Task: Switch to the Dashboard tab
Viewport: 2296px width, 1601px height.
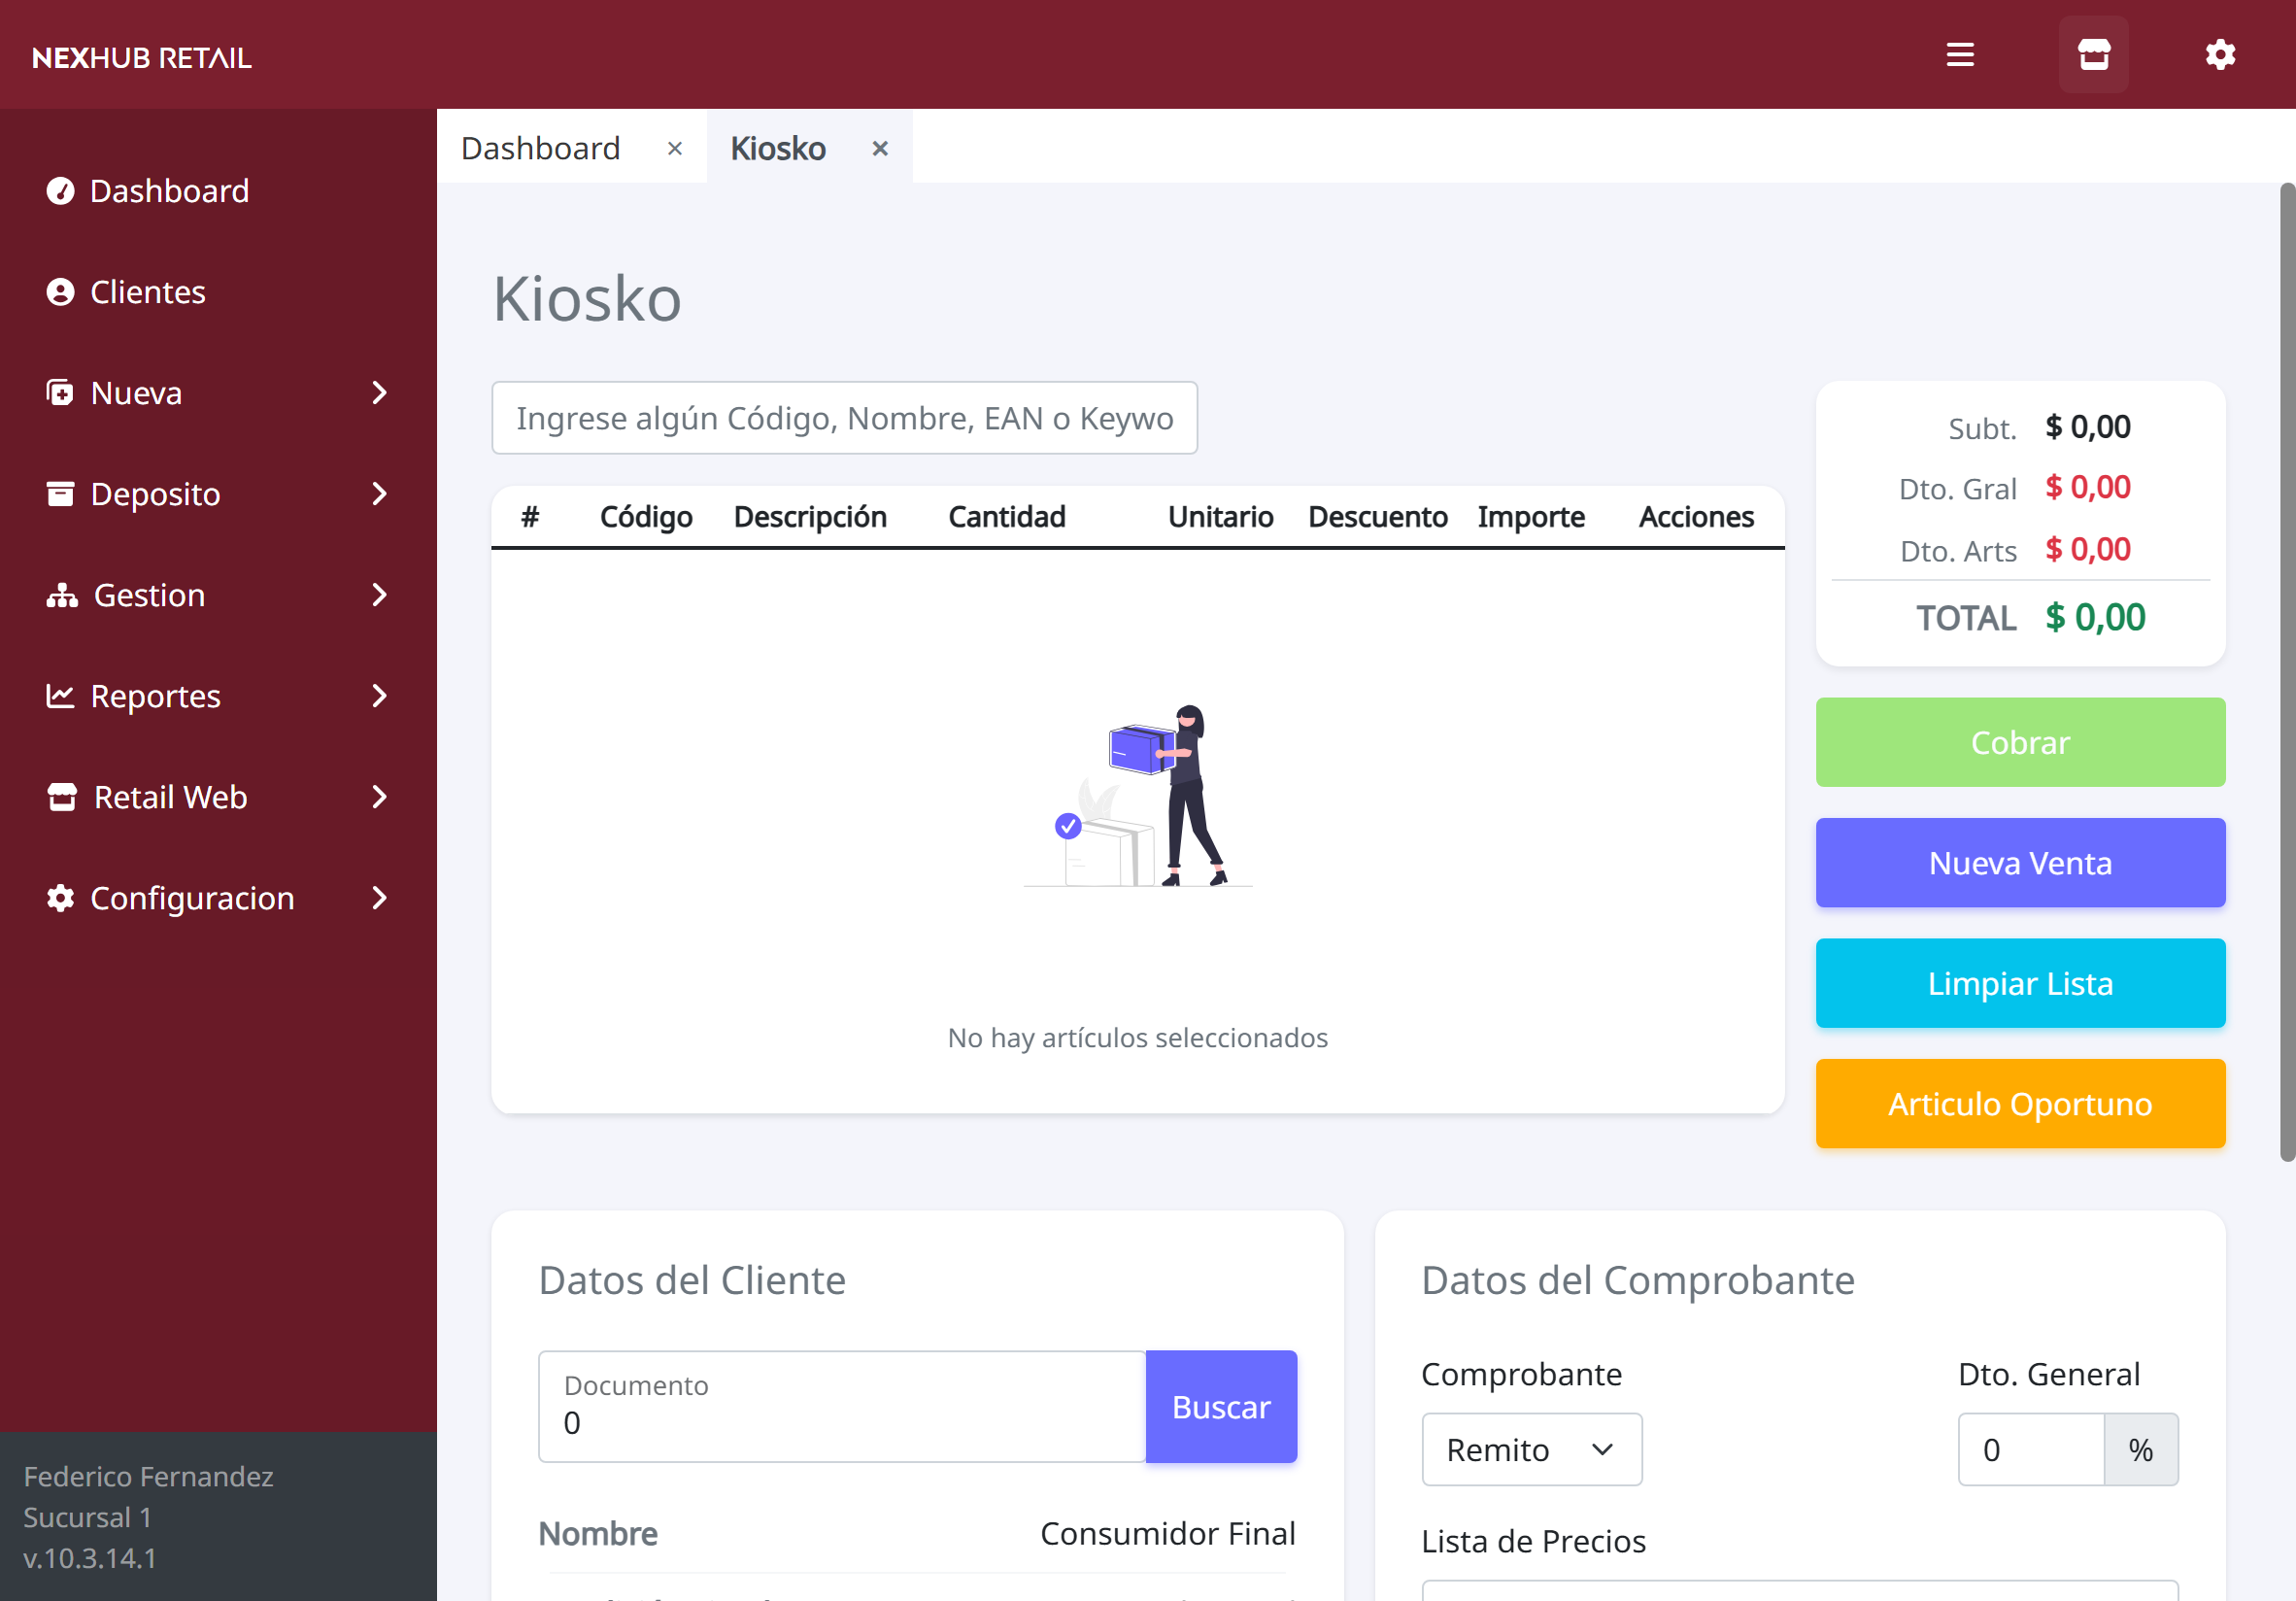Action: point(541,148)
